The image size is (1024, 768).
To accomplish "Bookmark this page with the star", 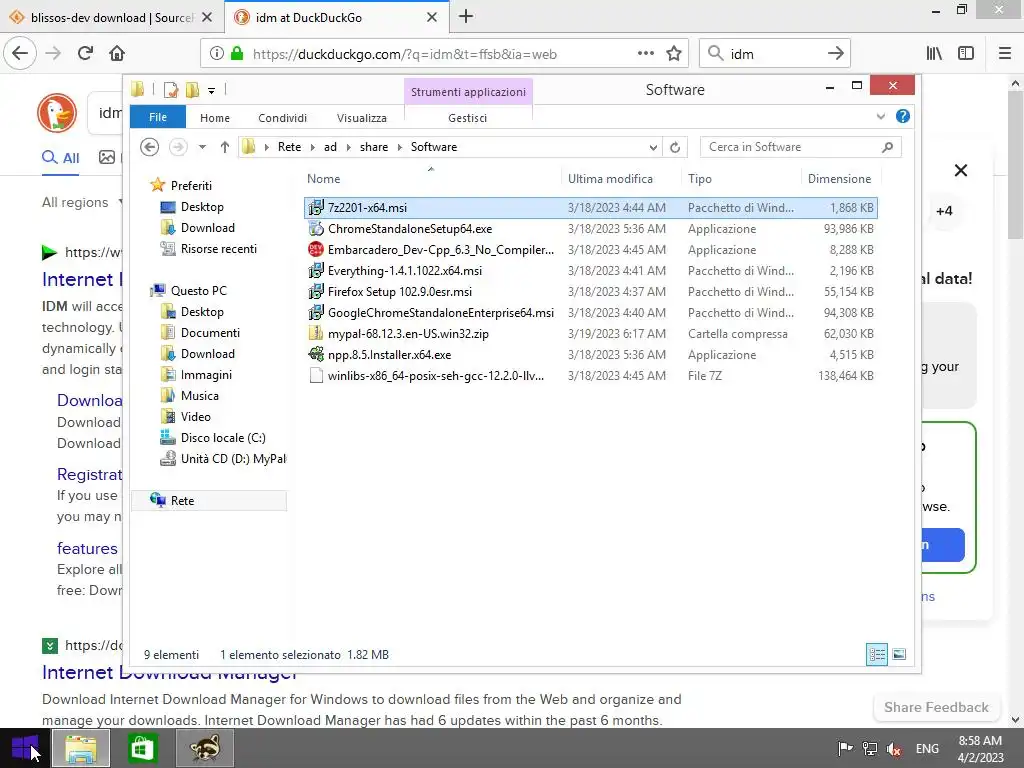I will [x=674, y=54].
